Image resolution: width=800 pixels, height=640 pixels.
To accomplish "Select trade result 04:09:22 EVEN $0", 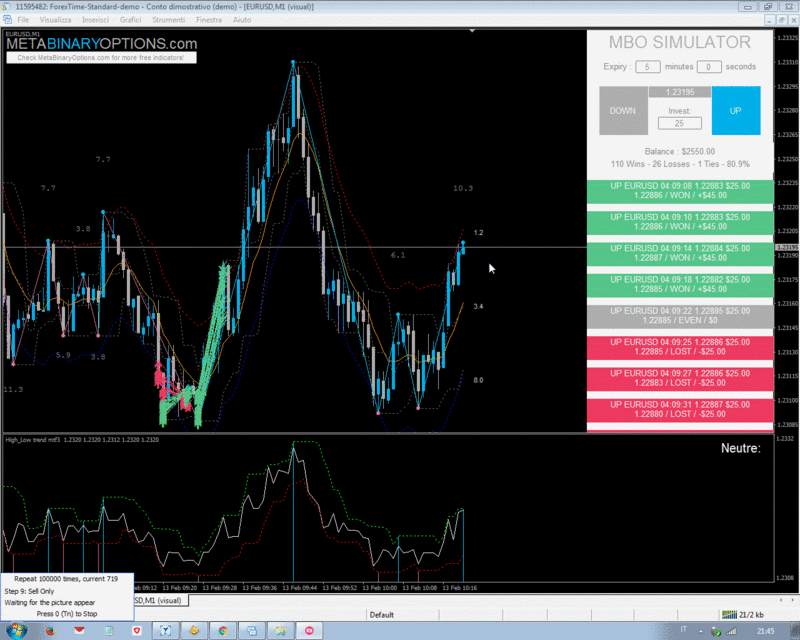I will (x=680, y=316).
